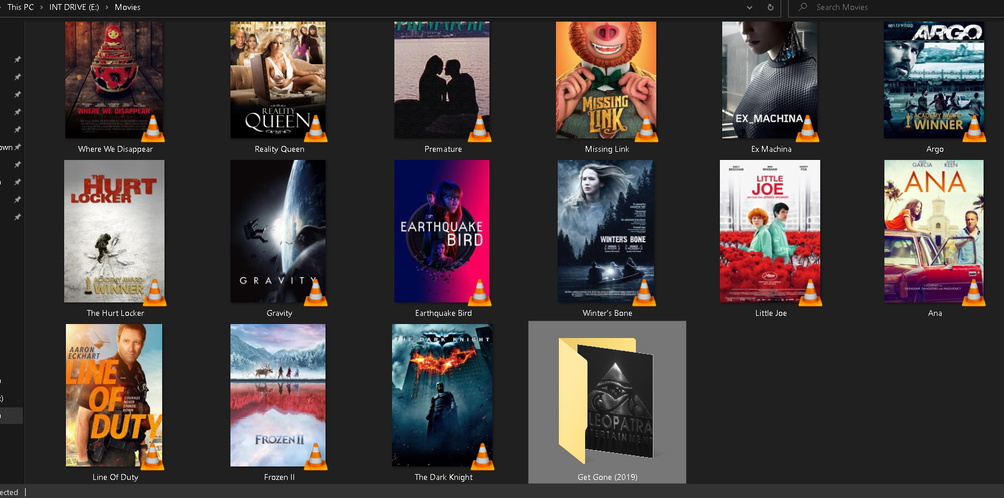Screen dimensions: 1004x498
Task: Click 'The Hurt Locker' file name
Action: coord(115,313)
